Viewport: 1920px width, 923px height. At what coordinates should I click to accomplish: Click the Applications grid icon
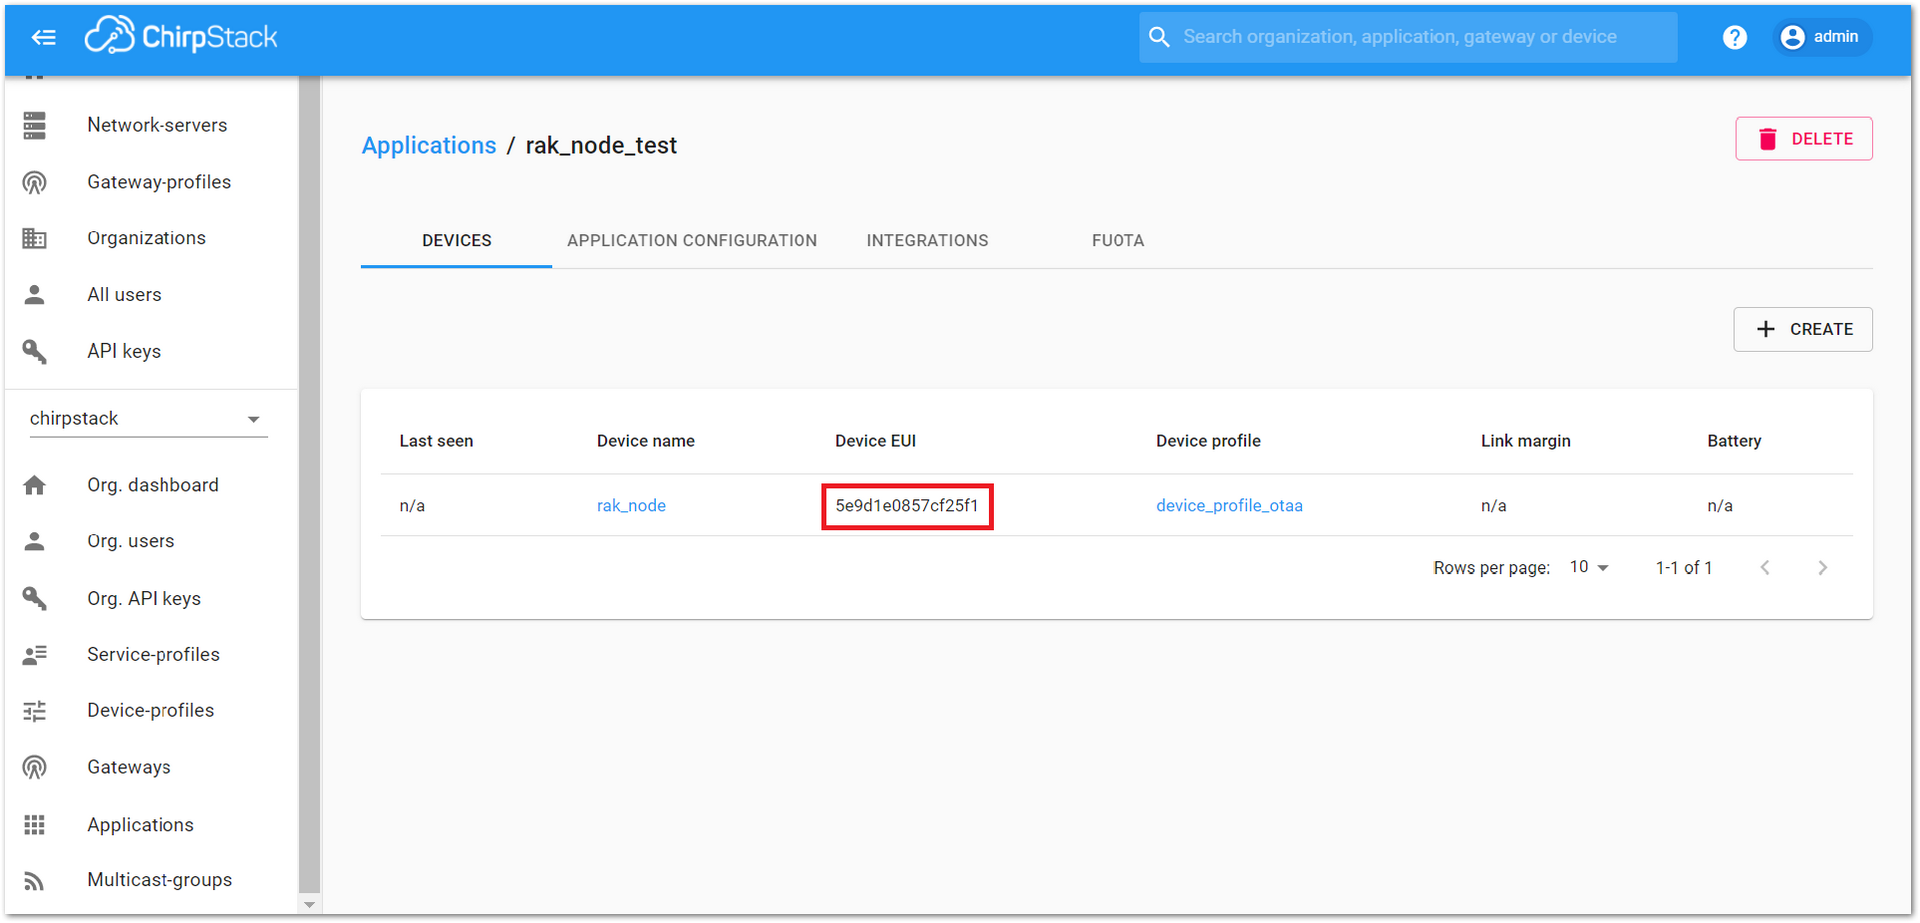[35, 824]
